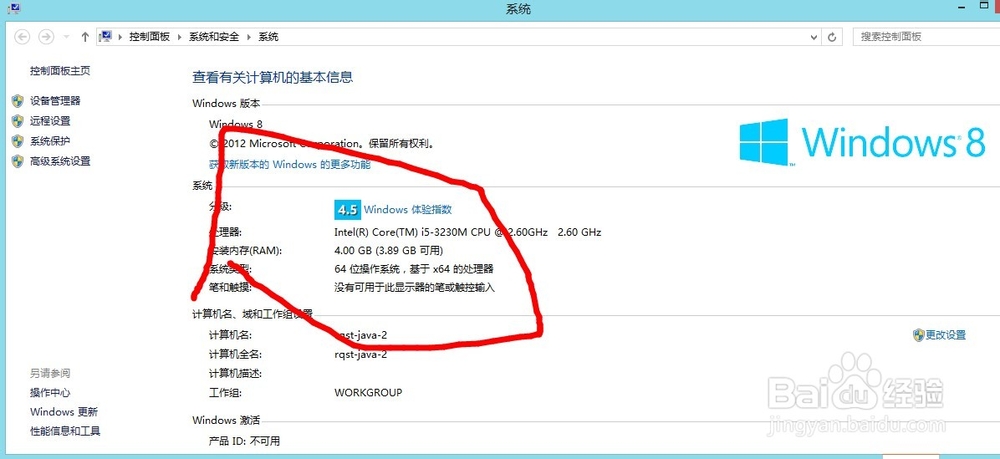The image size is (1000, 459).
Task: Click the 产品 ID: 不可用 text
Action: coord(244,441)
